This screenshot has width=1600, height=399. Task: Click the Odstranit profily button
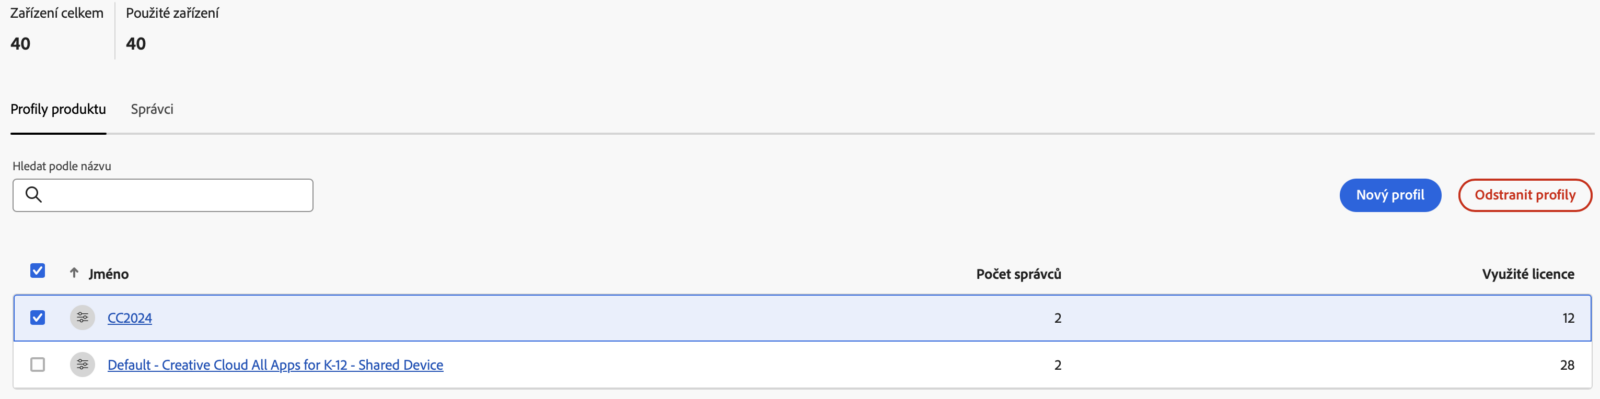coord(1525,195)
